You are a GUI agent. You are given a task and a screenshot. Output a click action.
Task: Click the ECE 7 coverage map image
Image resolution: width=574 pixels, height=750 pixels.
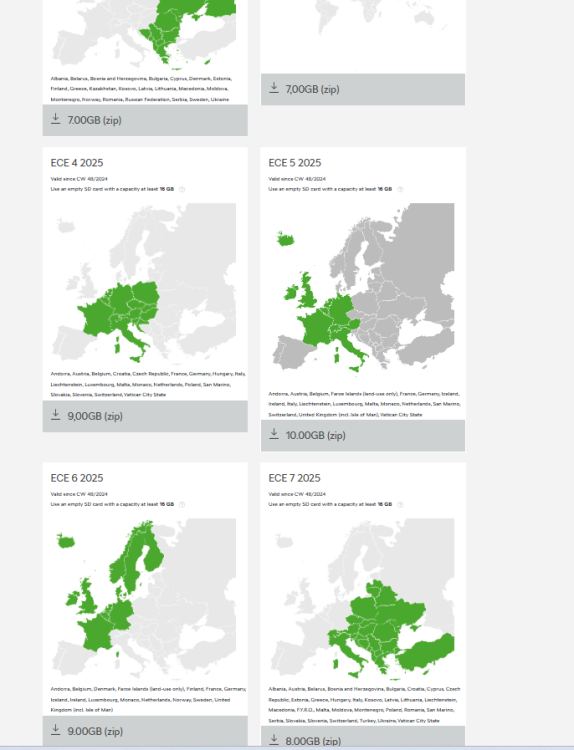pyautogui.click(x=362, y=599)
